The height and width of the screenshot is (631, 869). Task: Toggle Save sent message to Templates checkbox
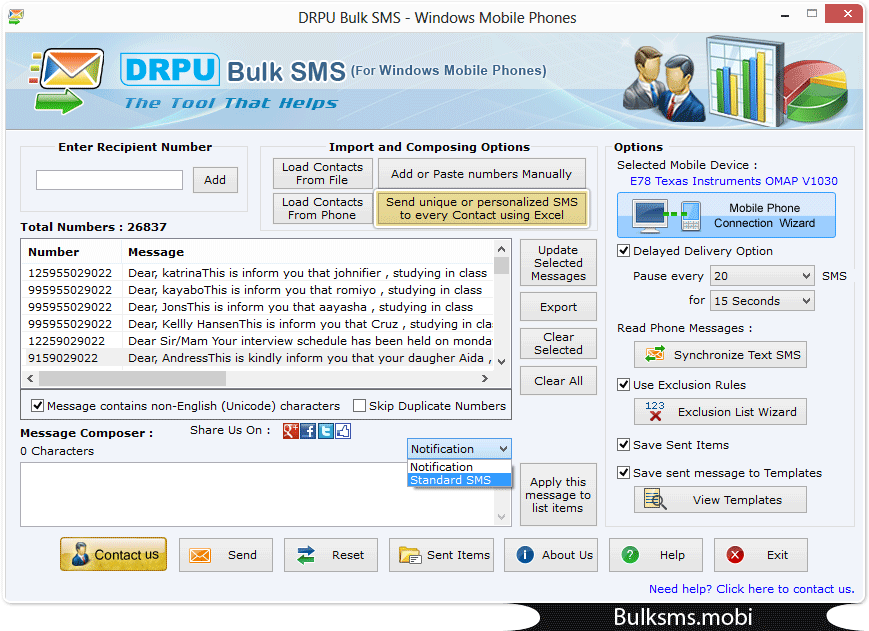pyautogui.click(x=623, y=473)
